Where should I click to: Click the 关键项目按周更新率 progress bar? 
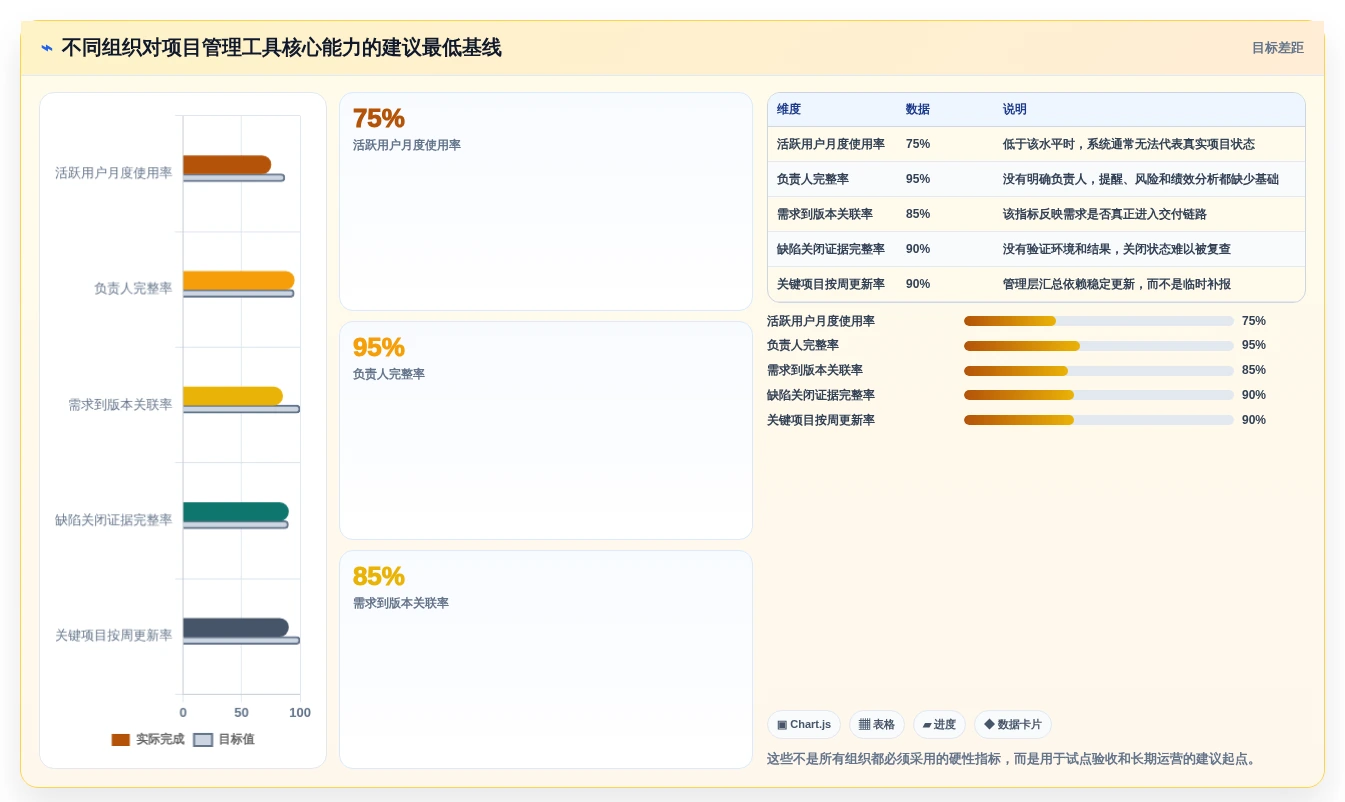(1098, 420)
